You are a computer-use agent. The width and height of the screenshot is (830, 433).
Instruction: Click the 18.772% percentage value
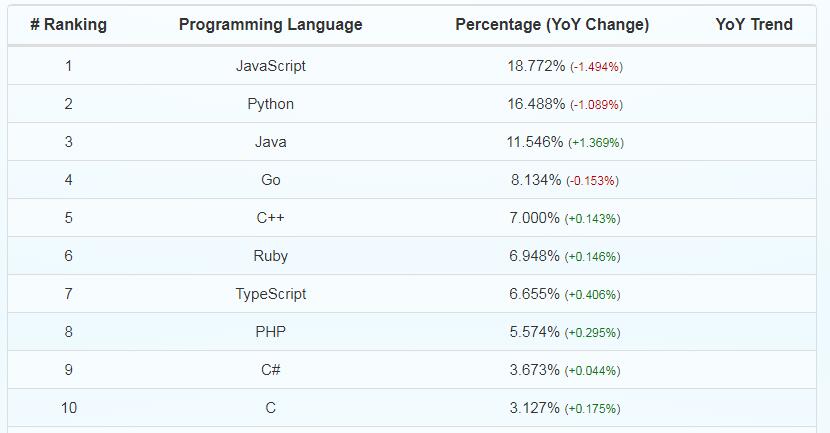pos(536,66)
